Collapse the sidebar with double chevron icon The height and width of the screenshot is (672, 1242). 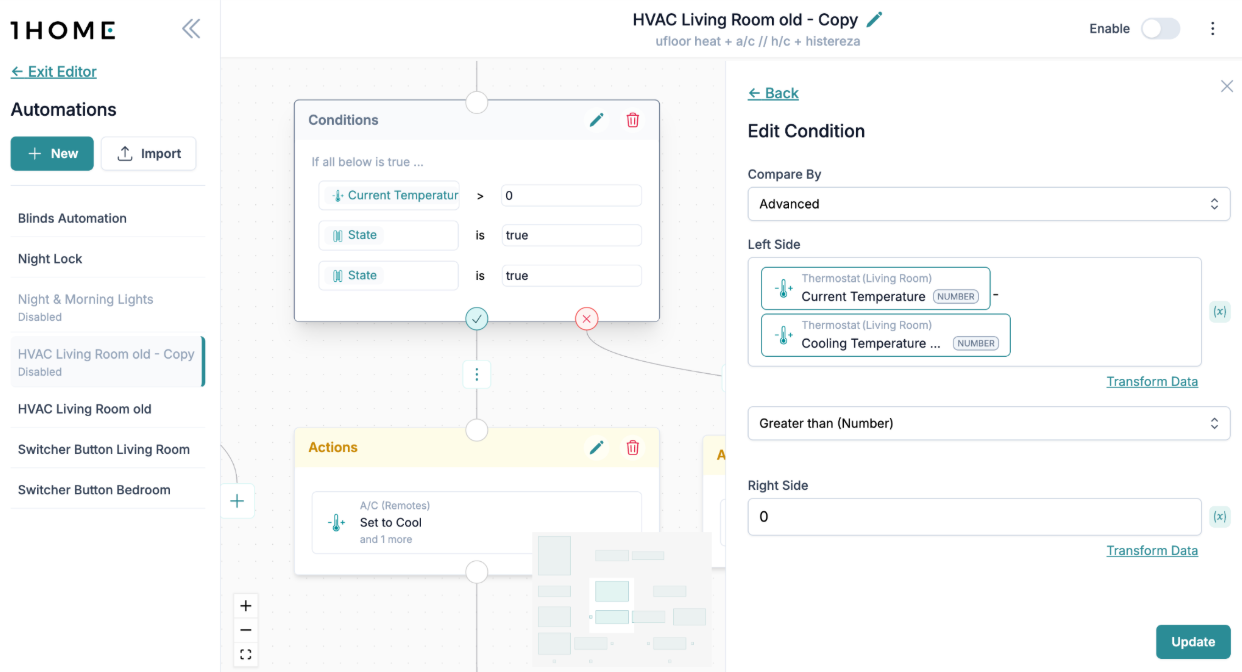click(x=191, y=29)
